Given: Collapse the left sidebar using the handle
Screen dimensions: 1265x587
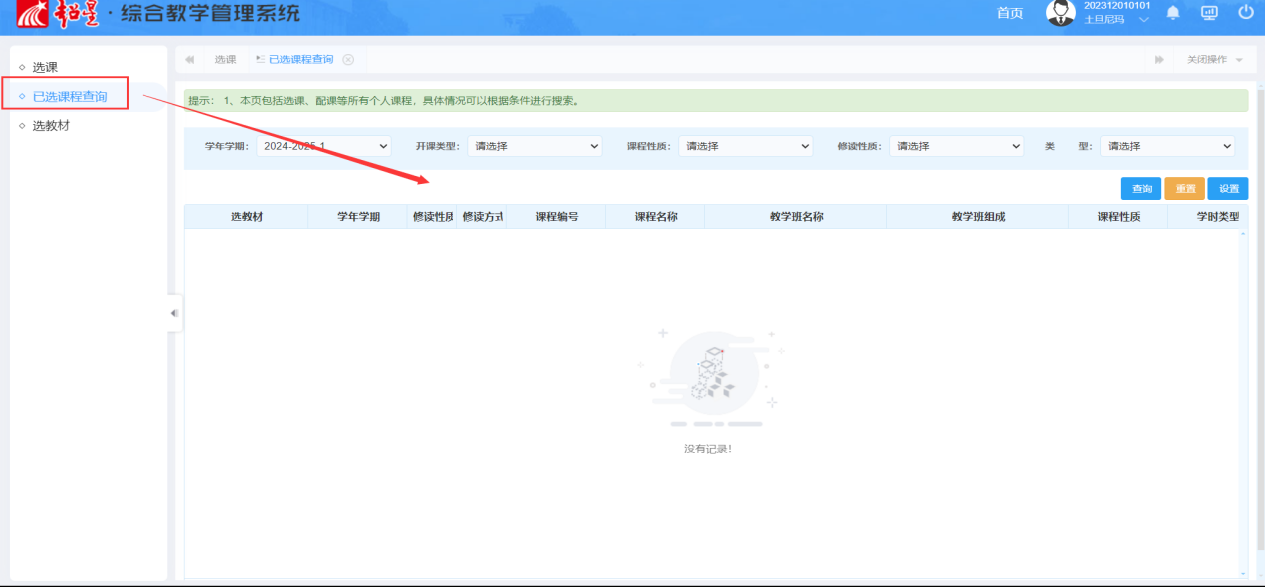Looking at the screenshot, I should [x=174, y=313].
